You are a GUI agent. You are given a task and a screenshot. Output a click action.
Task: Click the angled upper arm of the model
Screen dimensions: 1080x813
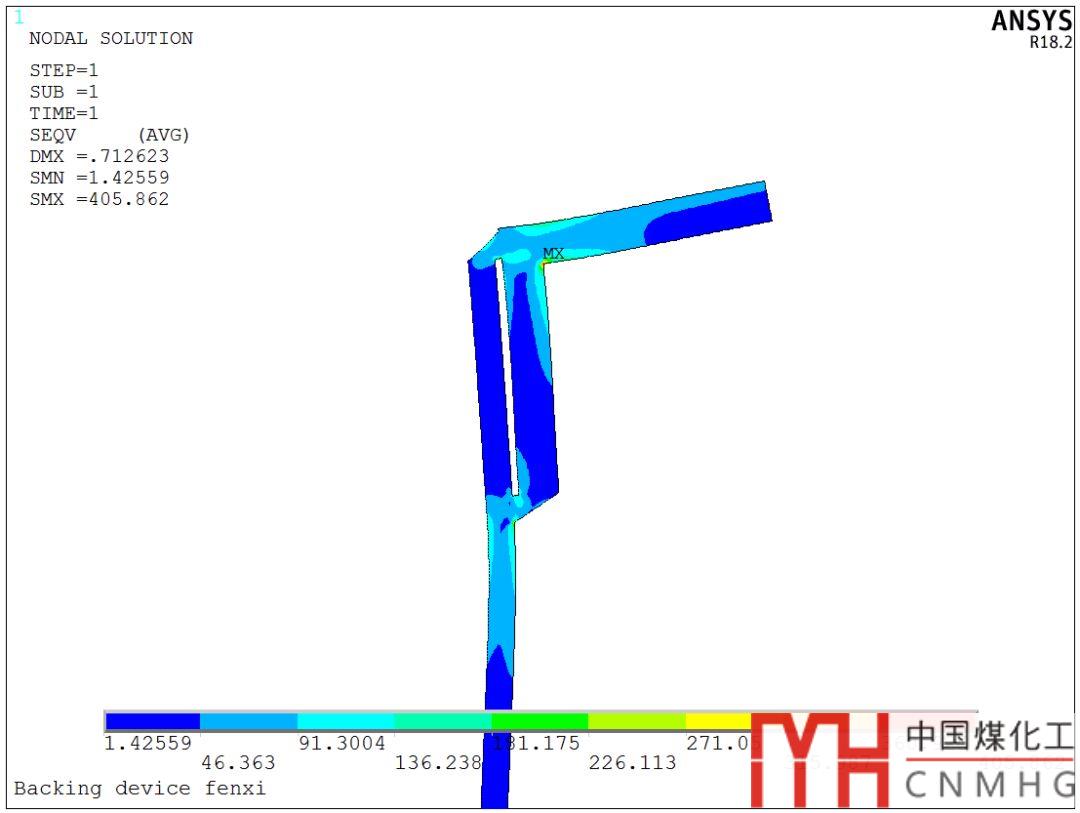click(x=634, y=220)
